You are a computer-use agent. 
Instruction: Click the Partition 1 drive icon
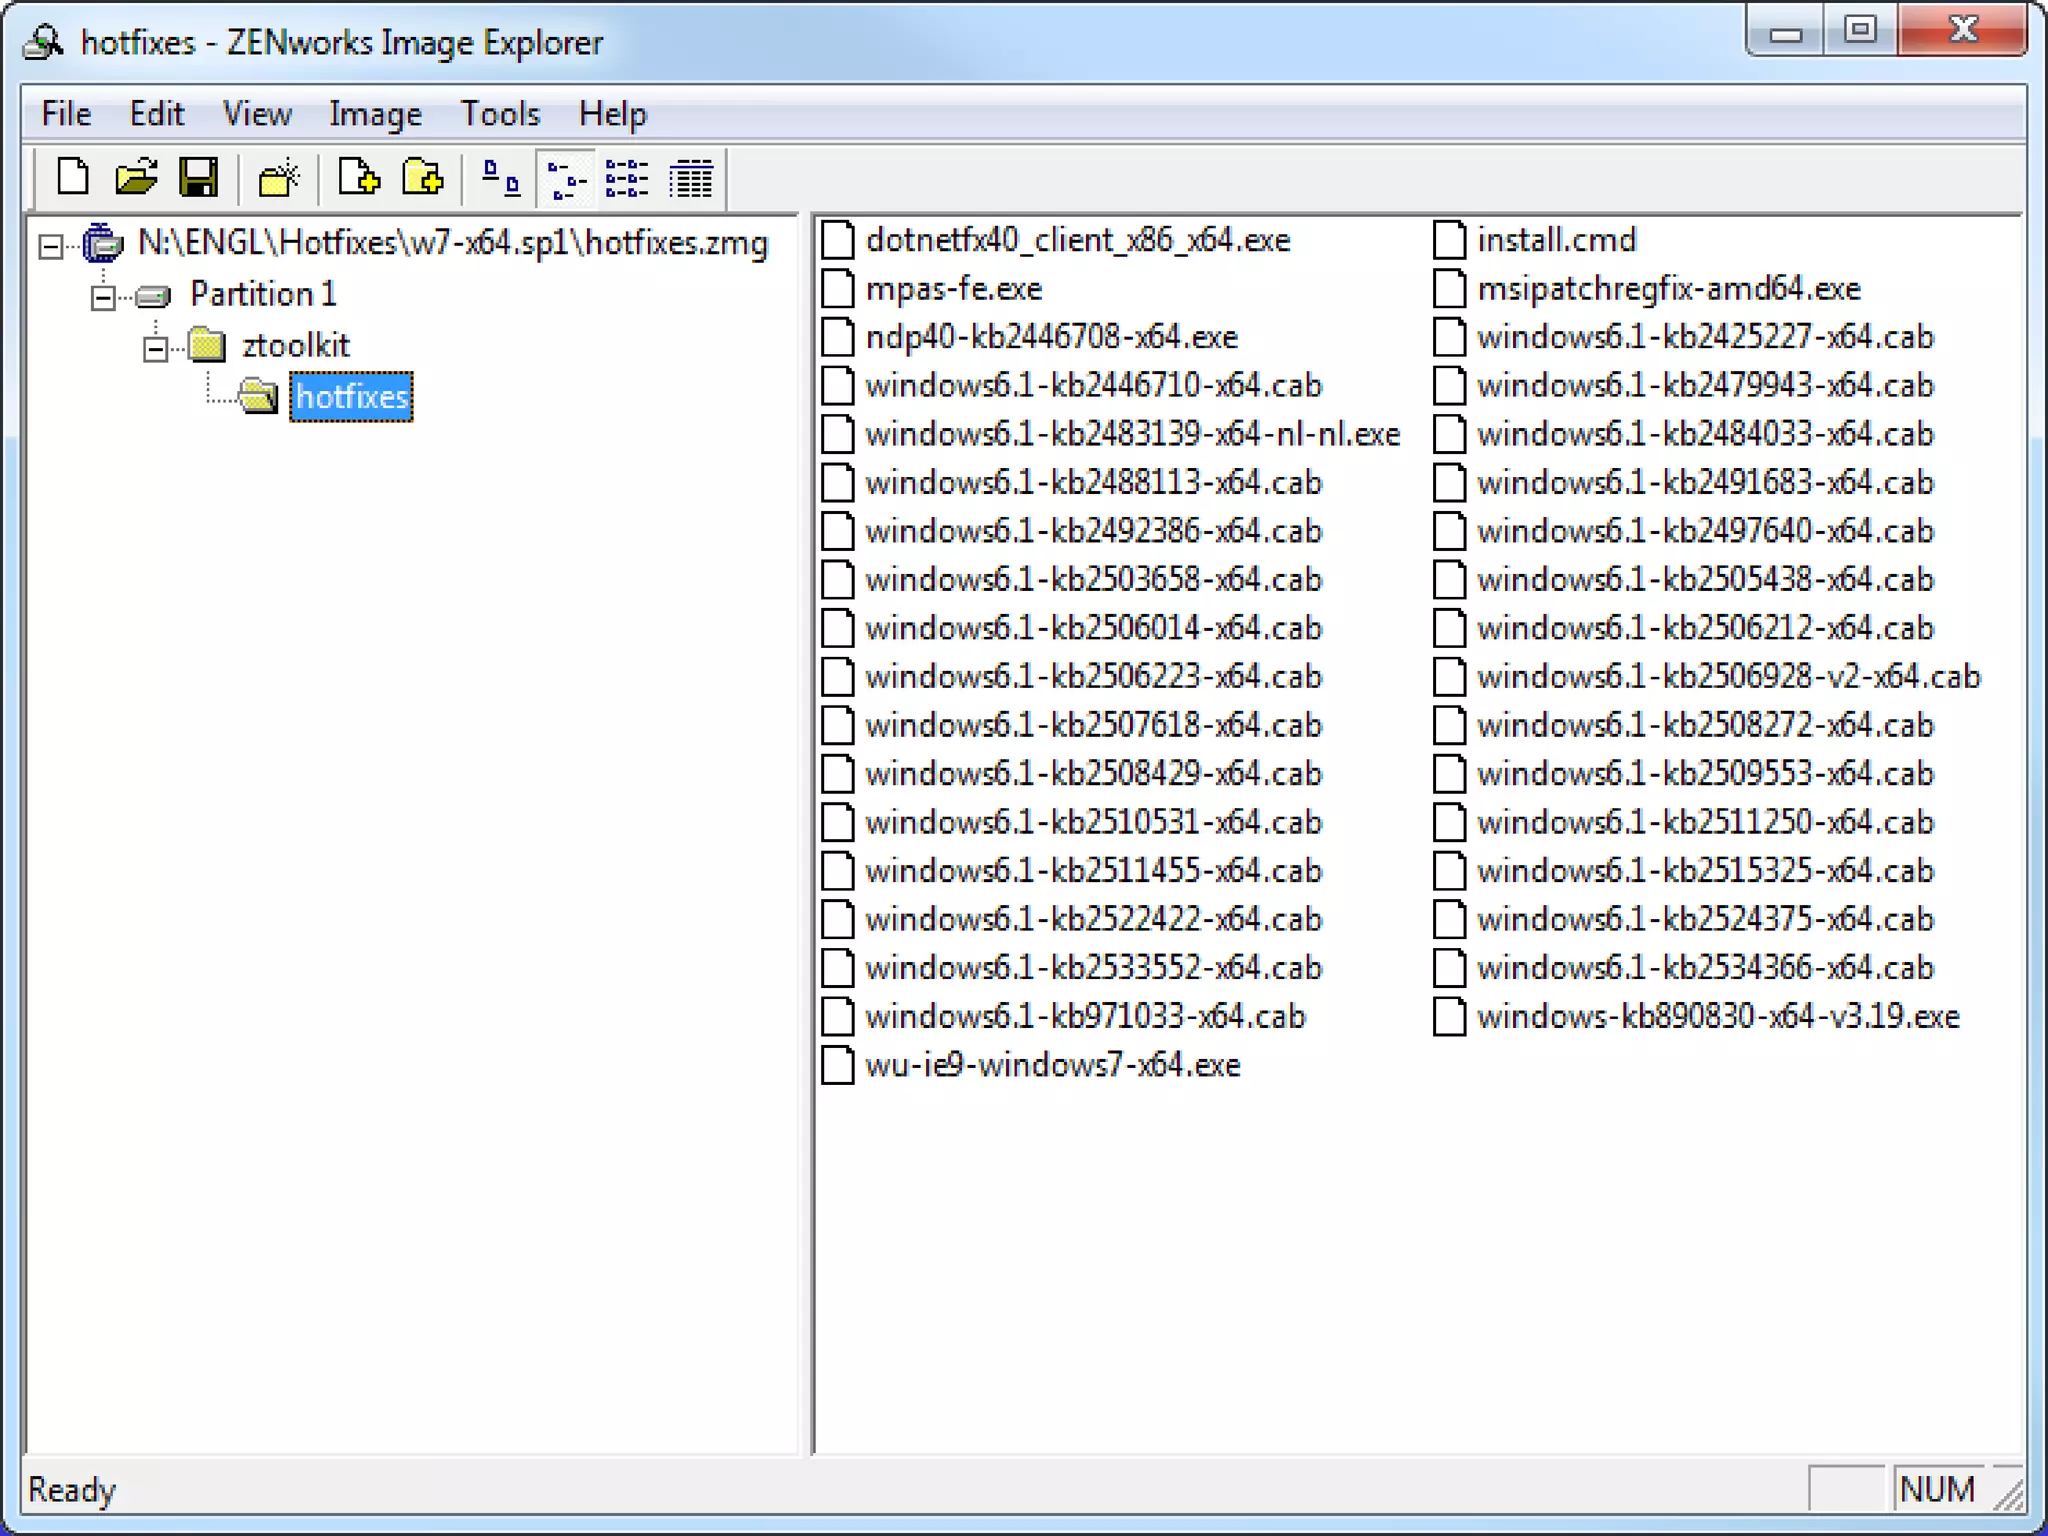(x=153, y=295)
